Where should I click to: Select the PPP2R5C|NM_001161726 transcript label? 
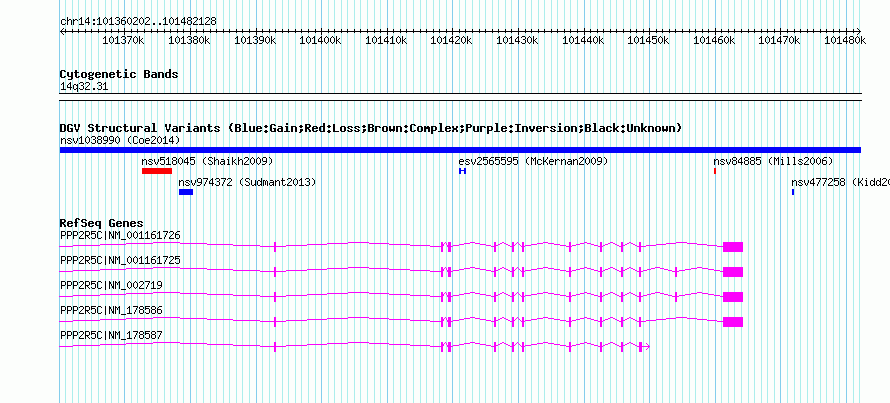pos(120,235)
